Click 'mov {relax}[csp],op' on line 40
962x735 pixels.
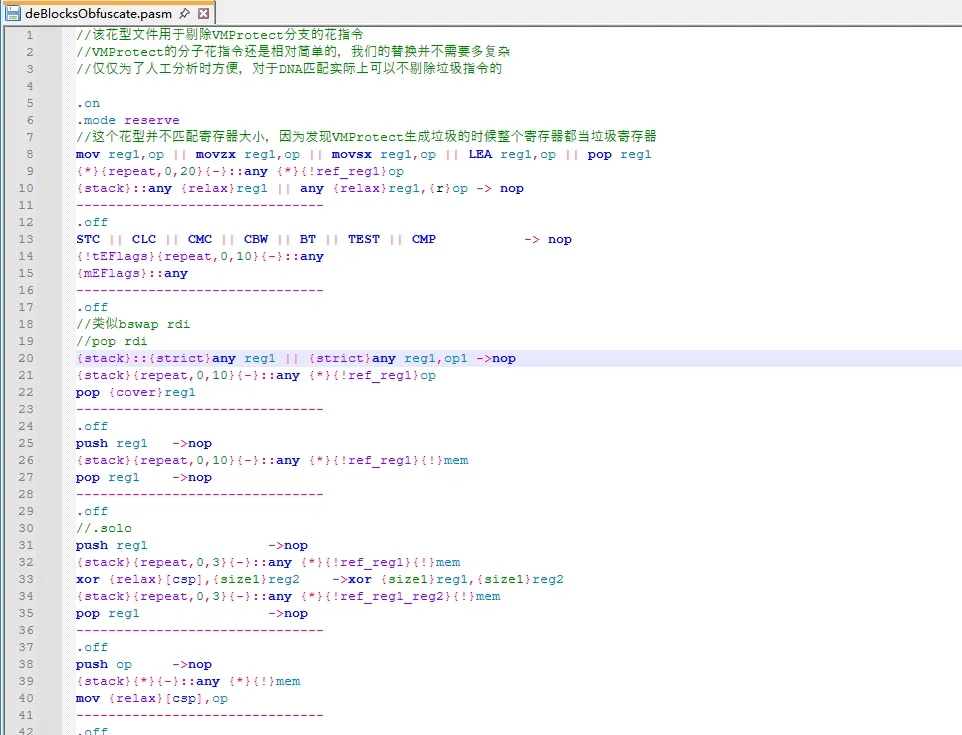tap(152, 699)
